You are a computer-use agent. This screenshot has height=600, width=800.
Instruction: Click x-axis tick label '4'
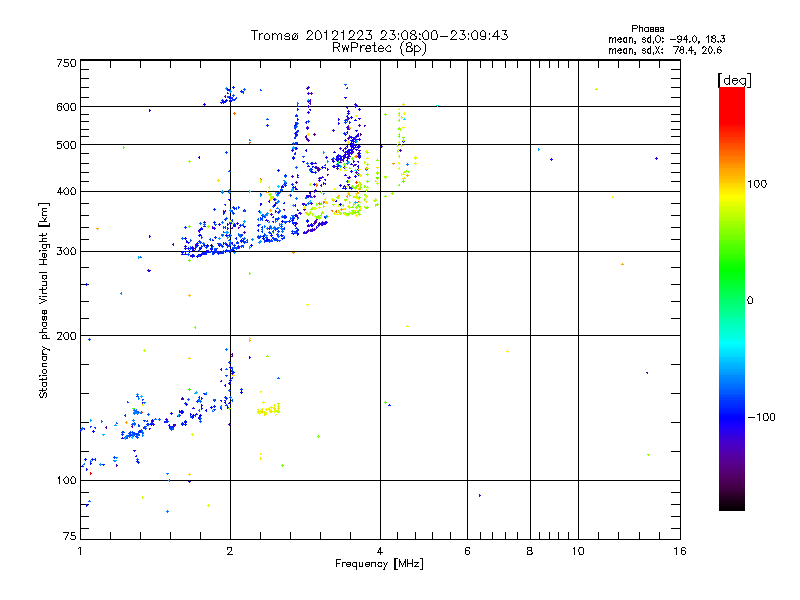[380, 551]
